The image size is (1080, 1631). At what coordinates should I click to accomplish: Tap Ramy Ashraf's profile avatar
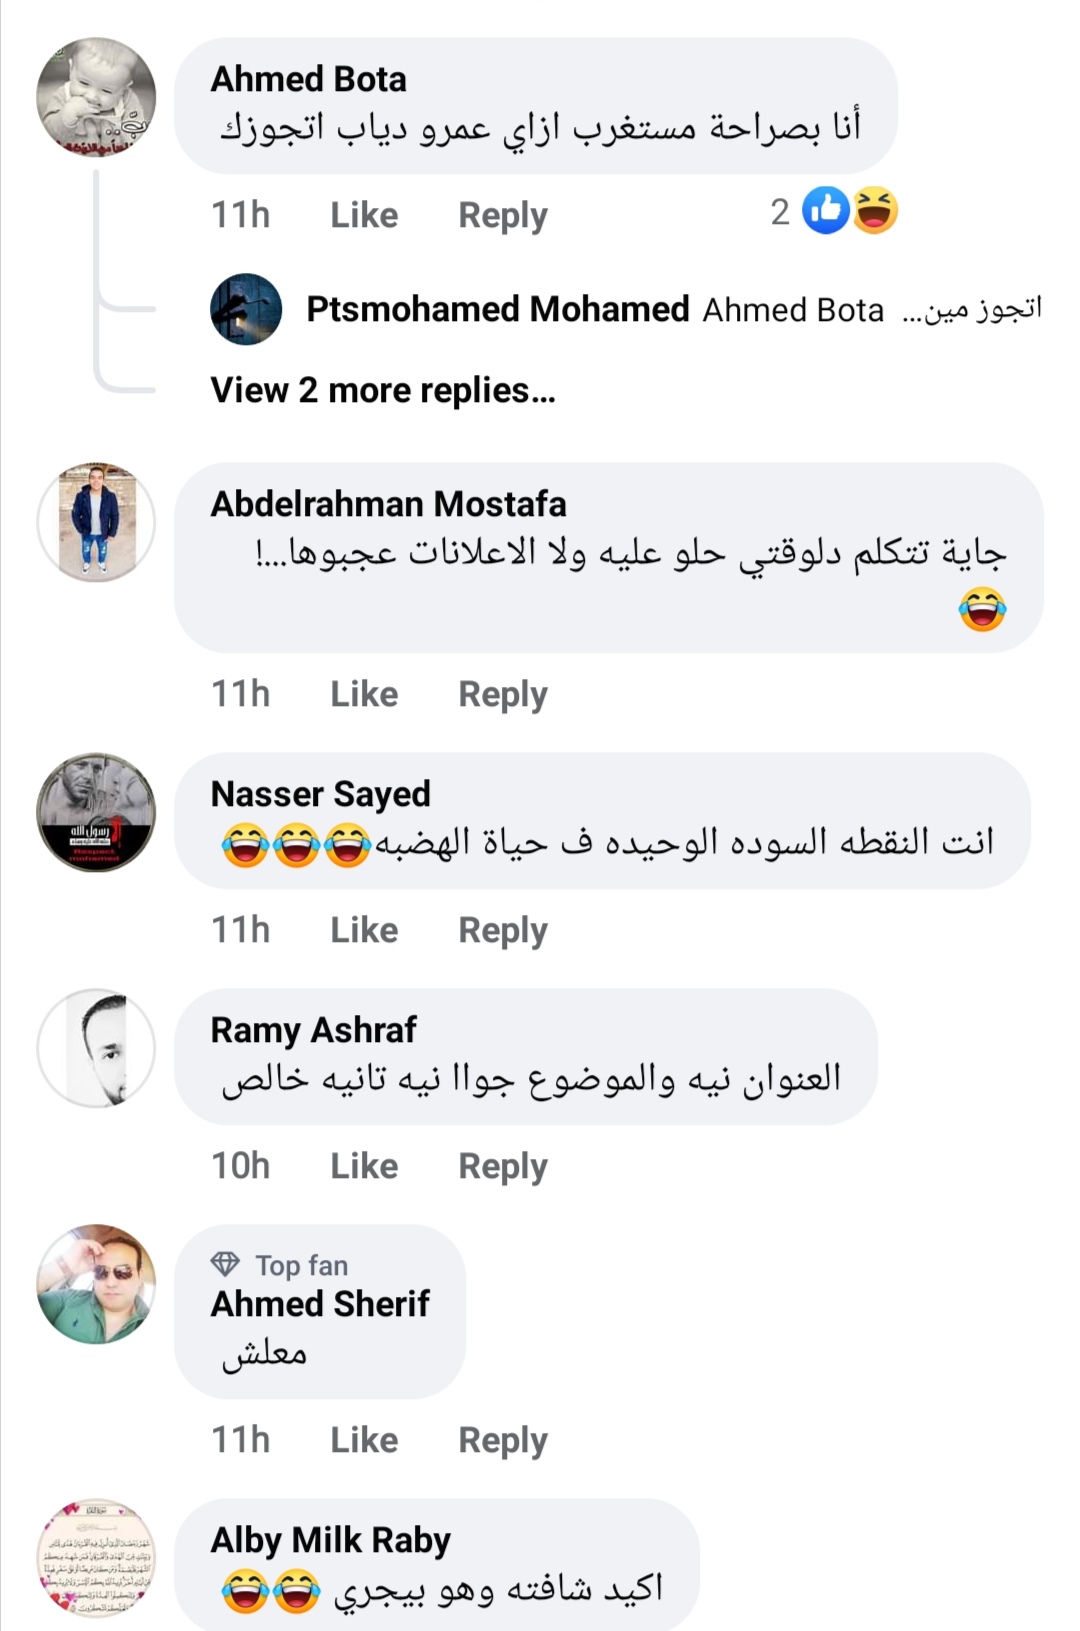pyautogui.click(x=96, y=1048)
